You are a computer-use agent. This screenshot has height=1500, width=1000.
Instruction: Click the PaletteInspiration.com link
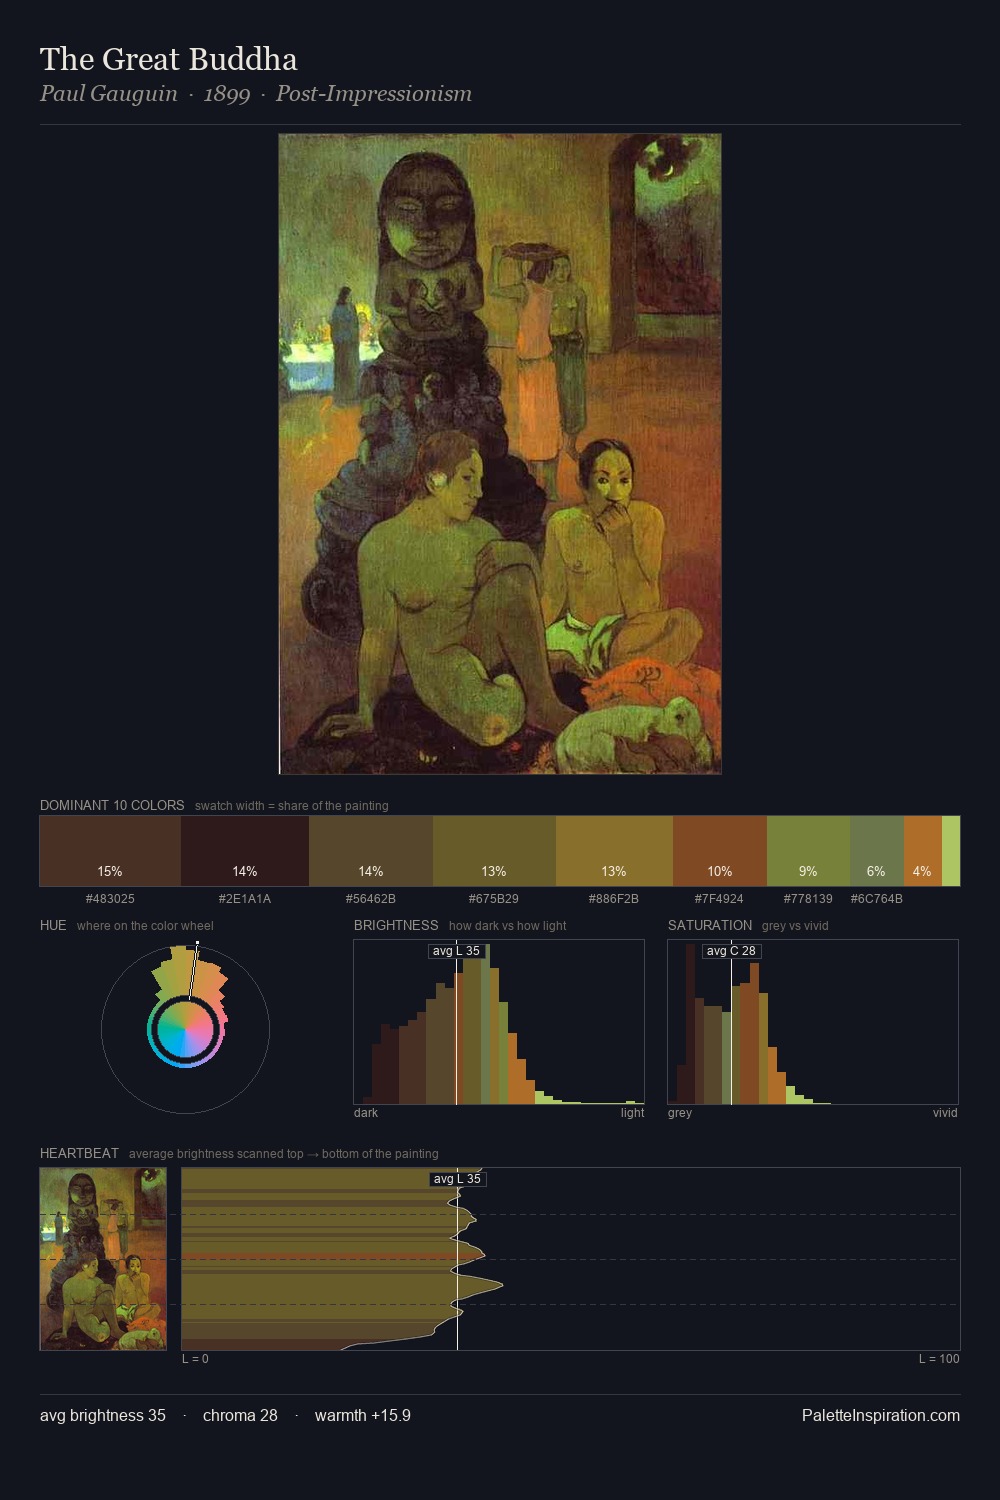pos(881,1415)
